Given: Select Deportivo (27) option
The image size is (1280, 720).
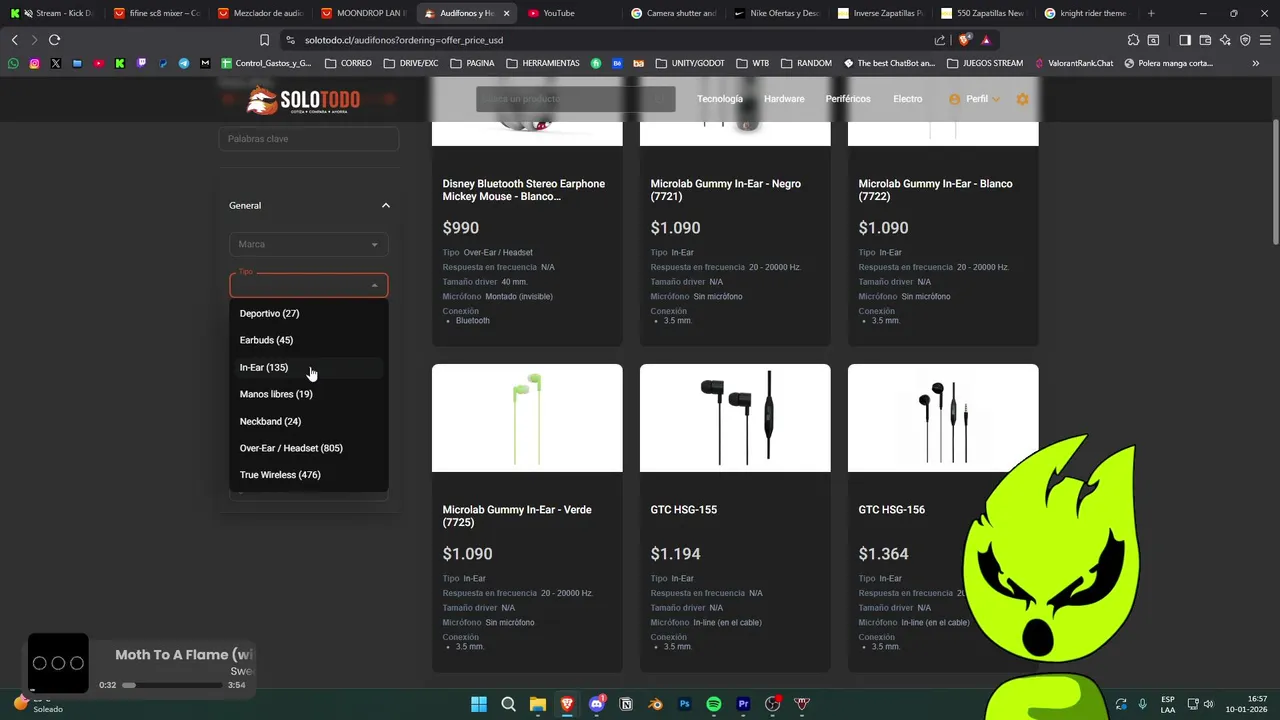Looking at the screenshot, I should [x=308, y=313].
